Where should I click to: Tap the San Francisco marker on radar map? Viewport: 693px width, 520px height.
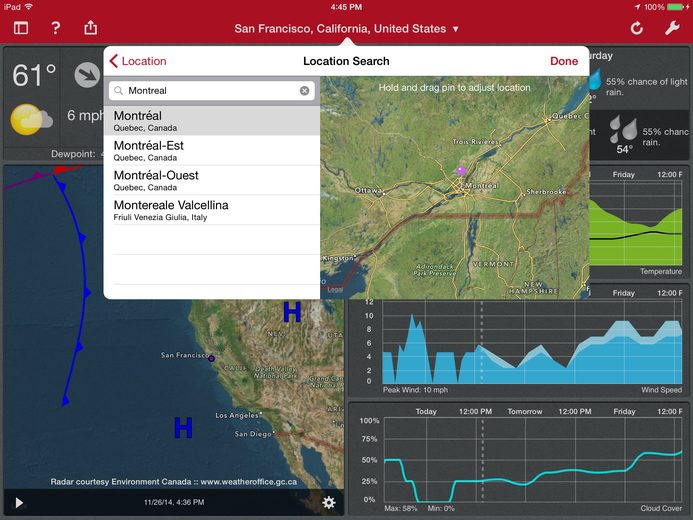tap(211, 358)
